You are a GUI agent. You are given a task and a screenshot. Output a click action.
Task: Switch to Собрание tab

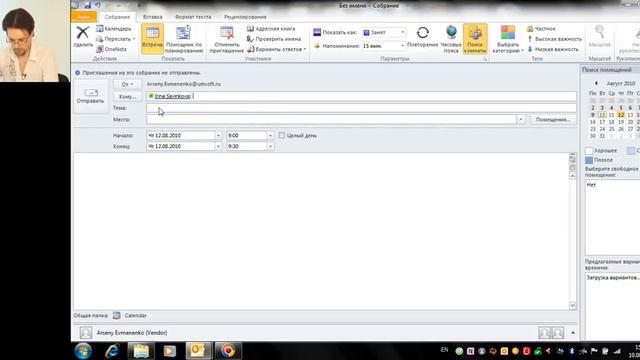pyautogui.click(x=117, y=17)
